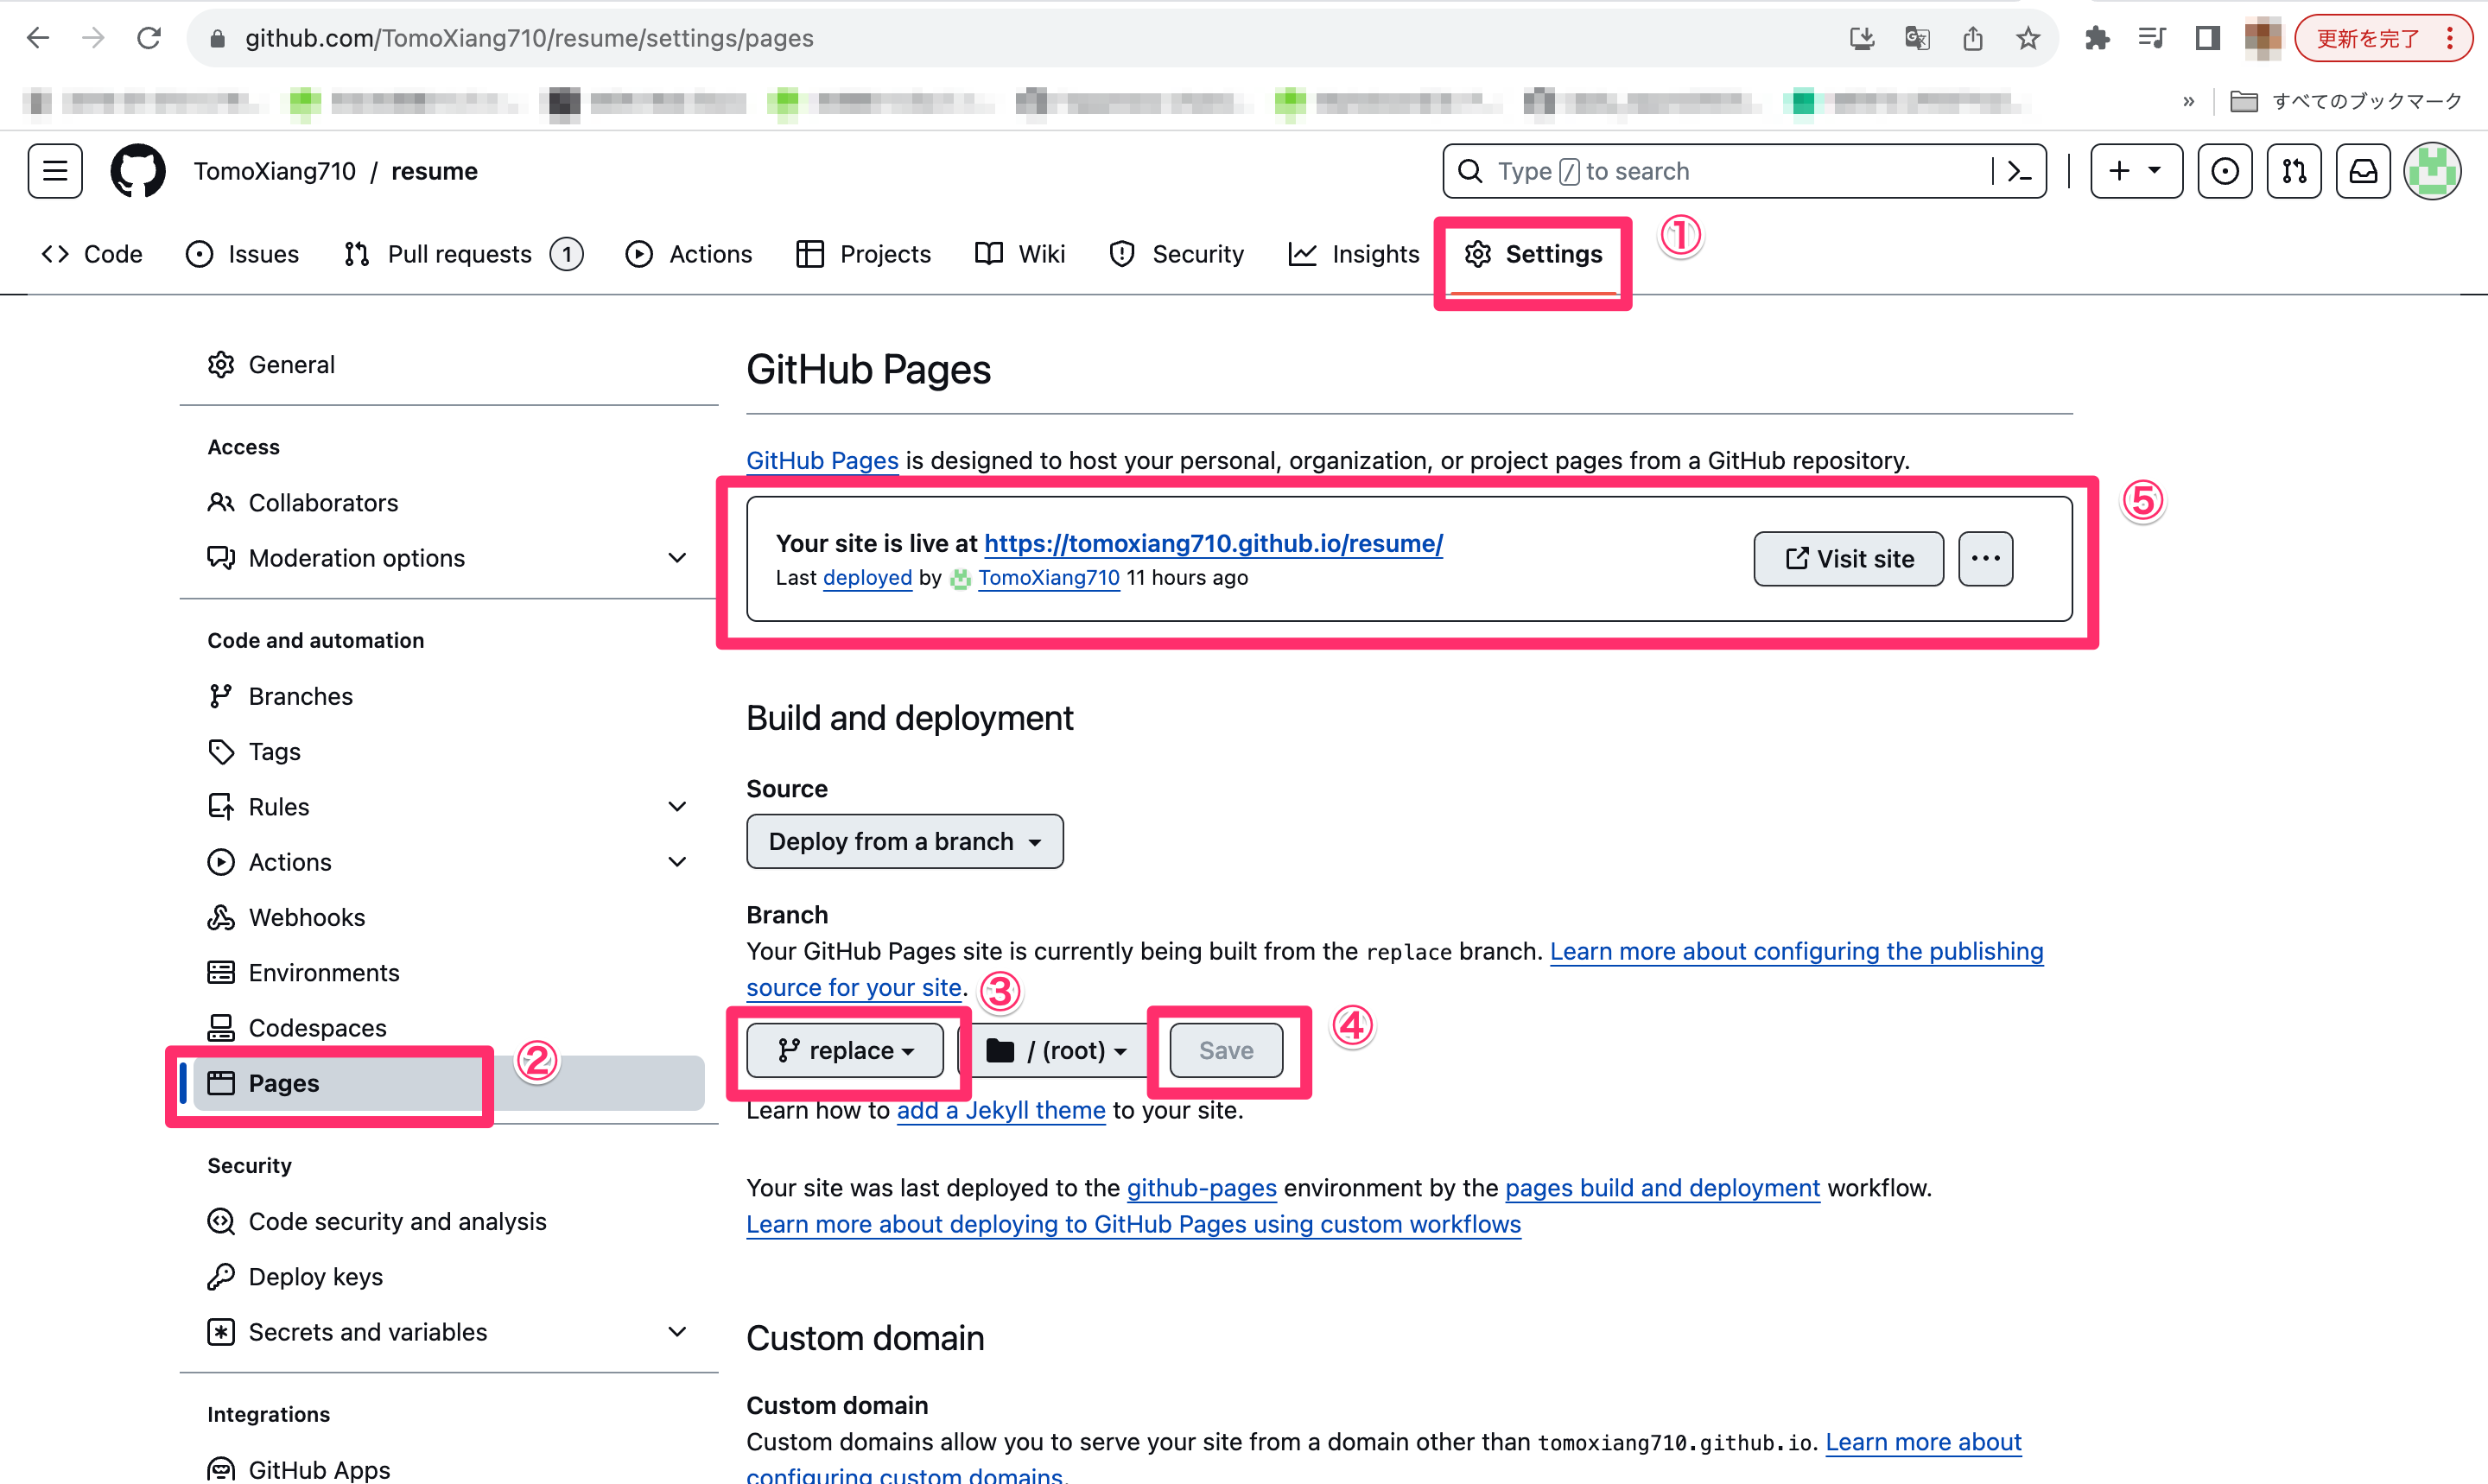Bookmark page with star icon
2488x1484 pixels.
(2027, 38)
